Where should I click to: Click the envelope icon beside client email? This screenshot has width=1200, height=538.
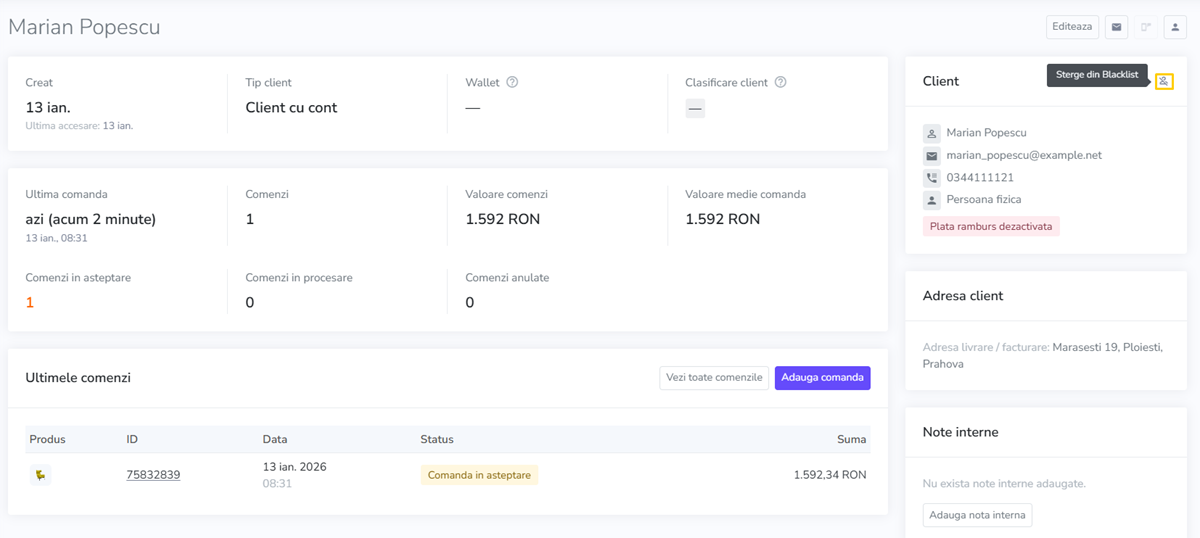[x=932, y=156]
